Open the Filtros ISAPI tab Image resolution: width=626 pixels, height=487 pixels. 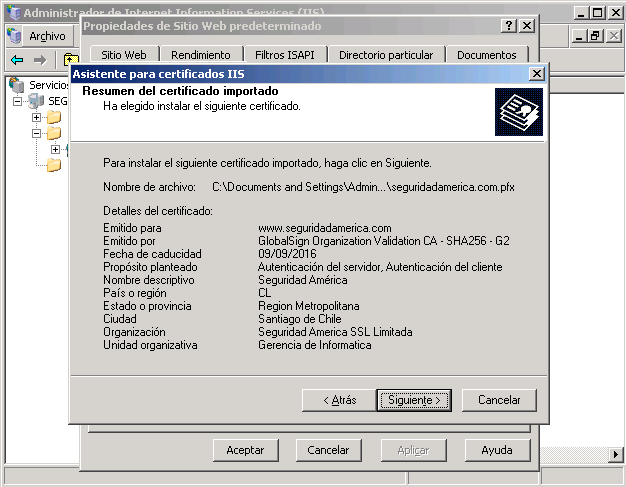284,55
